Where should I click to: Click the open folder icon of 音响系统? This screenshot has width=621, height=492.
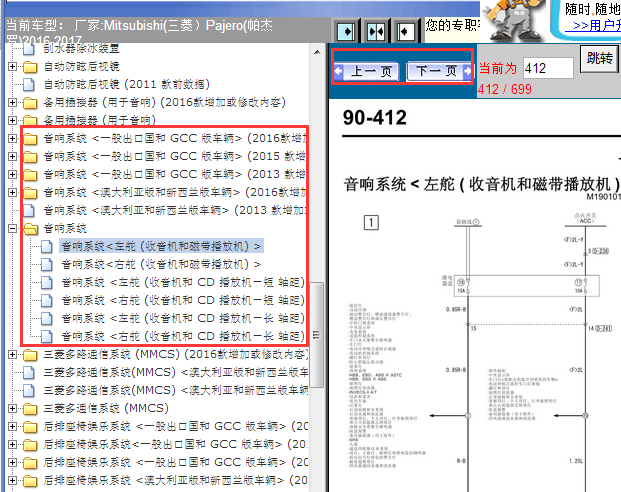(30, 229)
